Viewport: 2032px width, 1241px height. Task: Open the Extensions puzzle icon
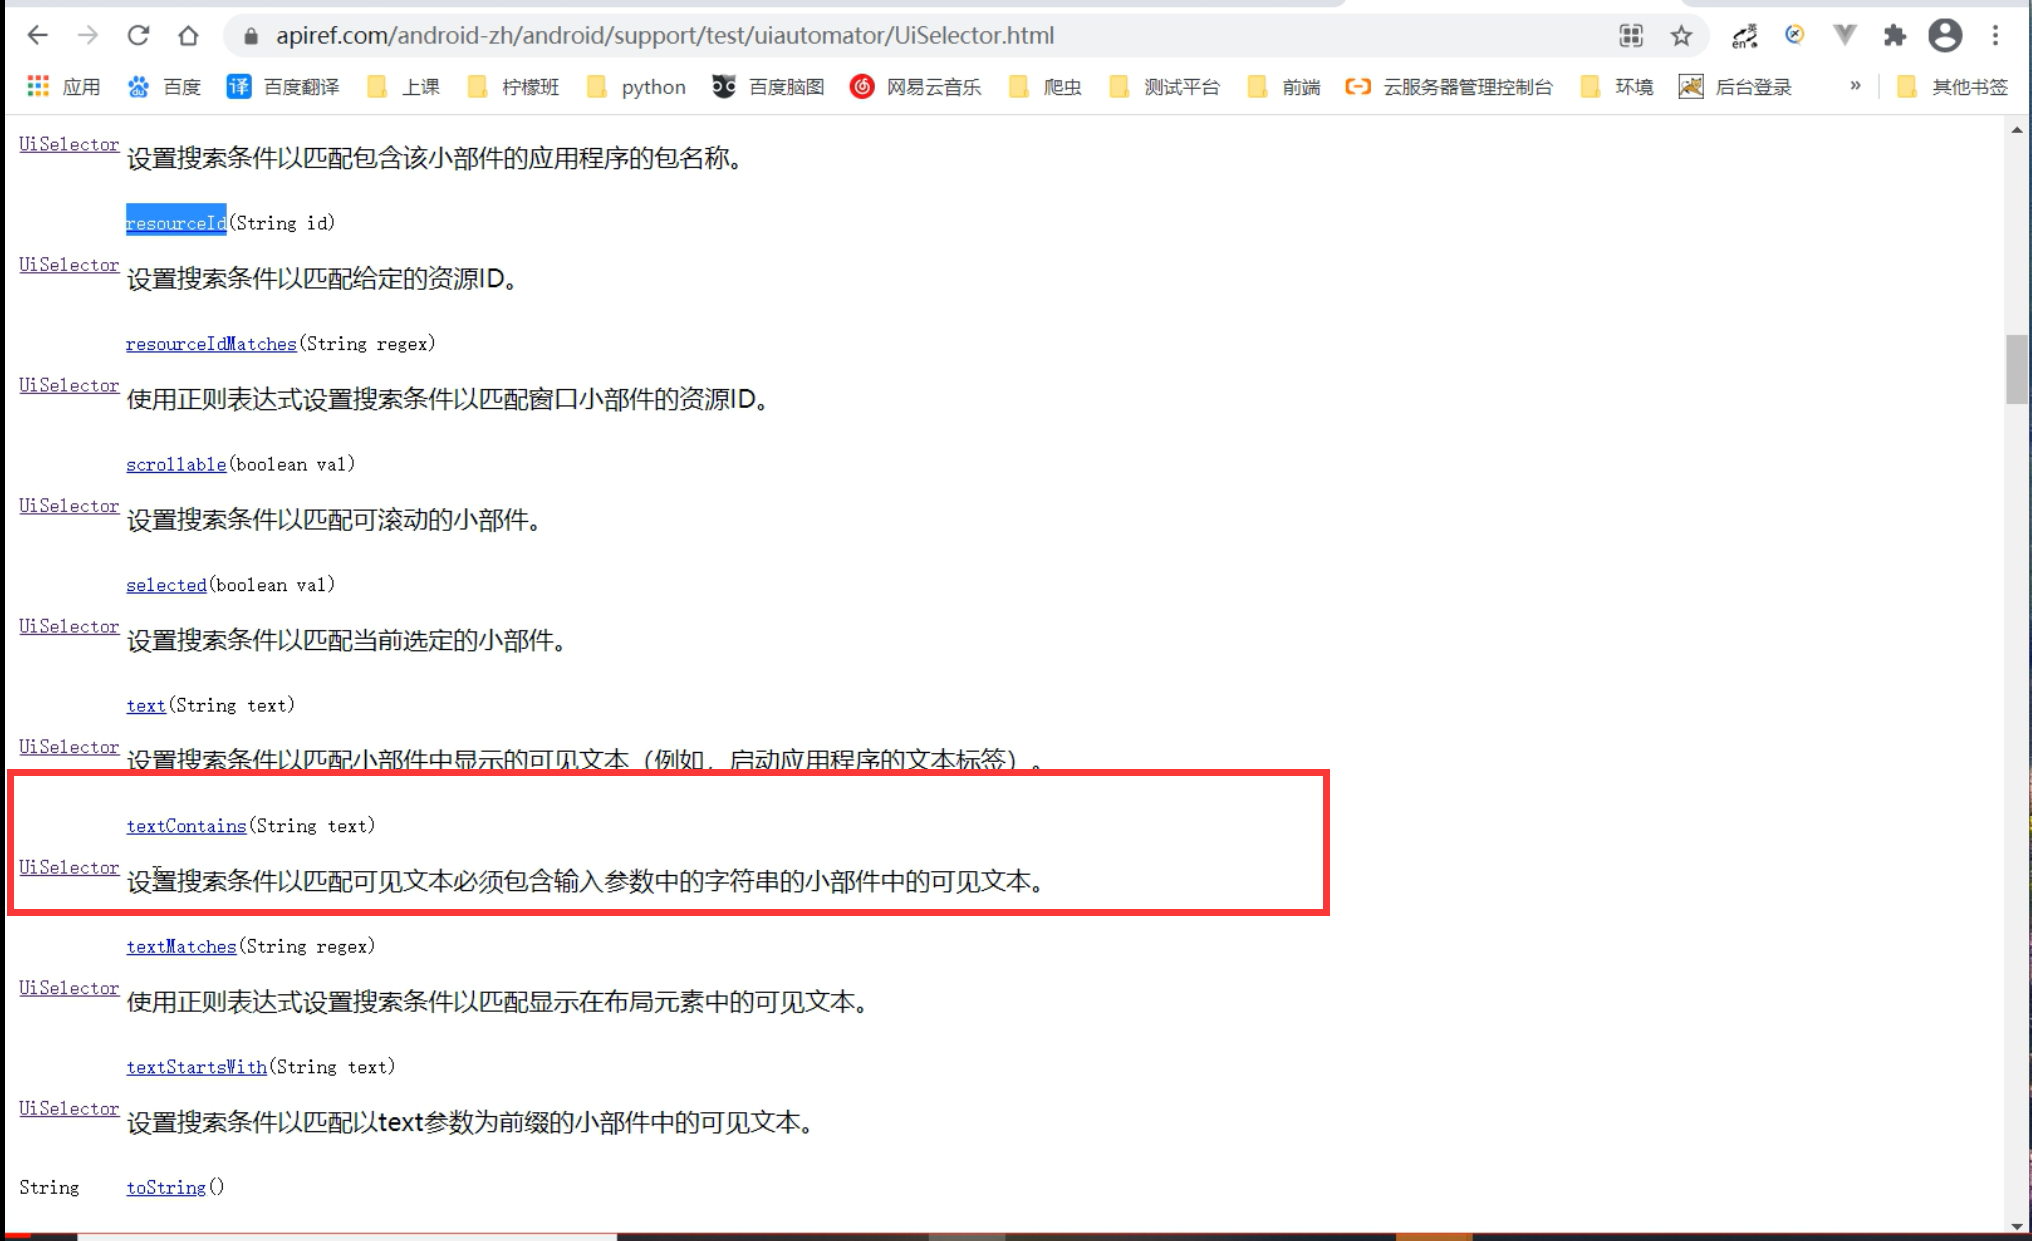pyautogui.click(x=1894, y=36)
